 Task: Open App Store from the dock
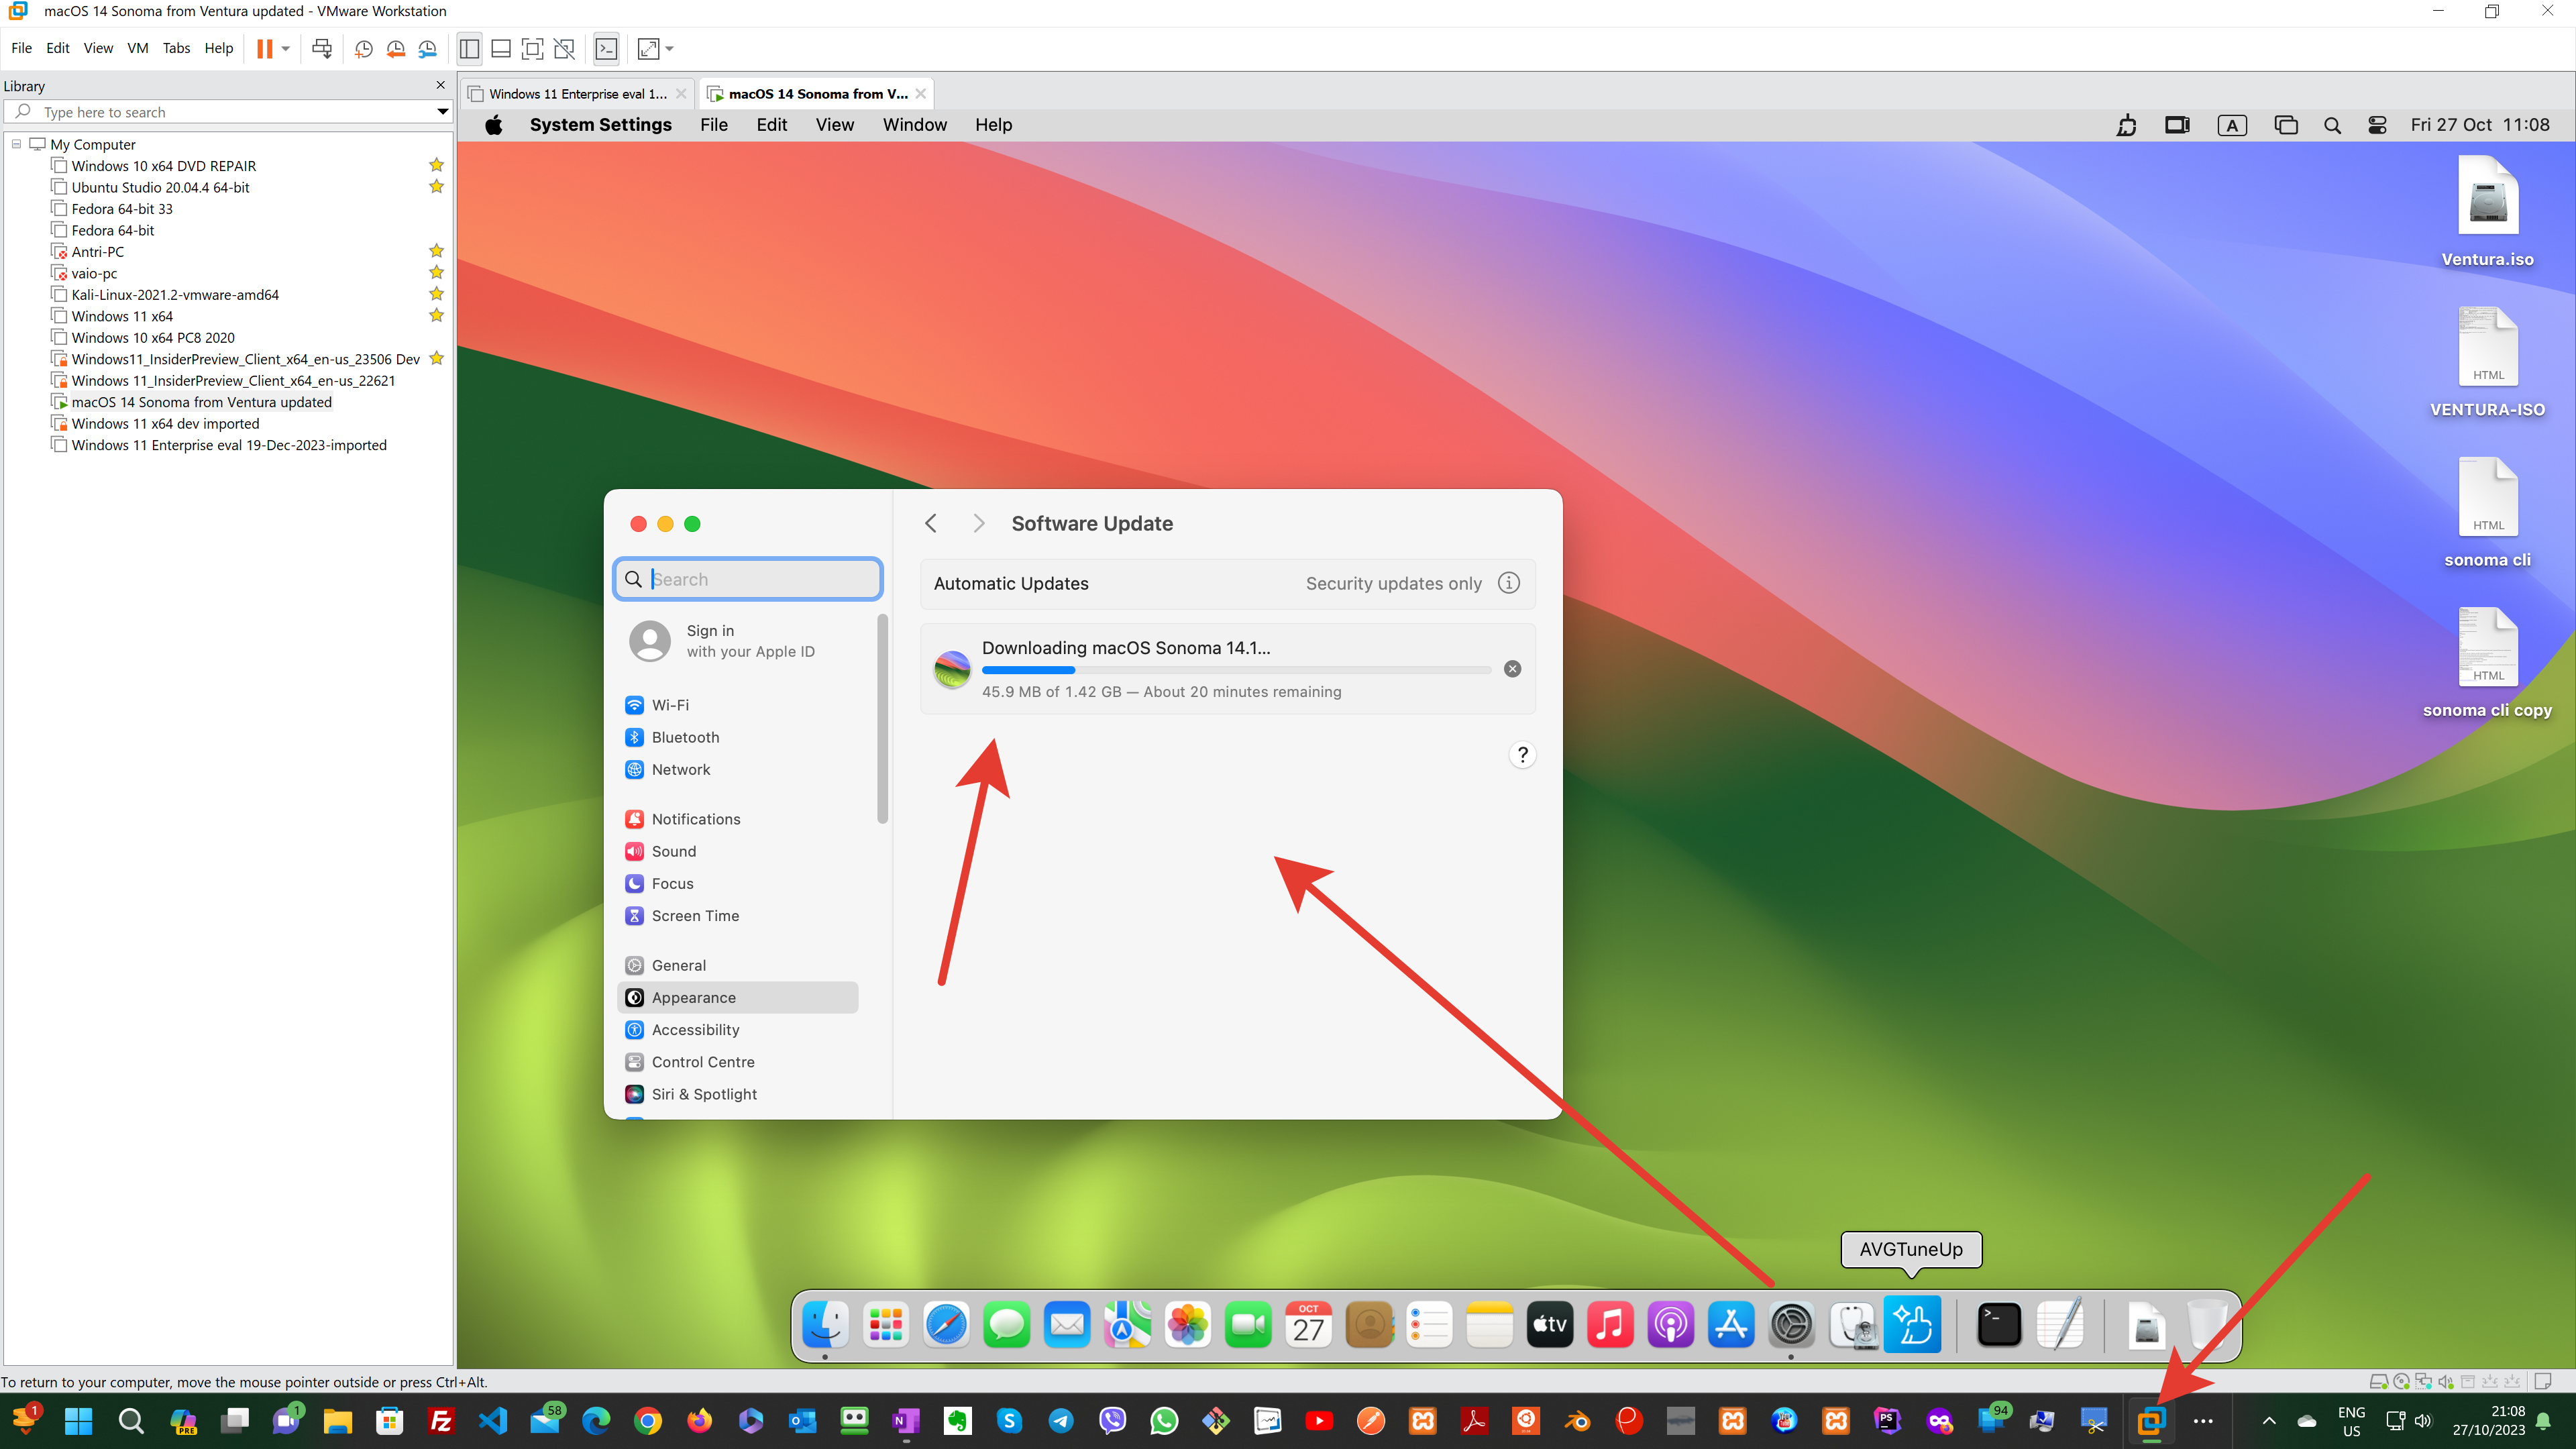click(1731, 1325)
